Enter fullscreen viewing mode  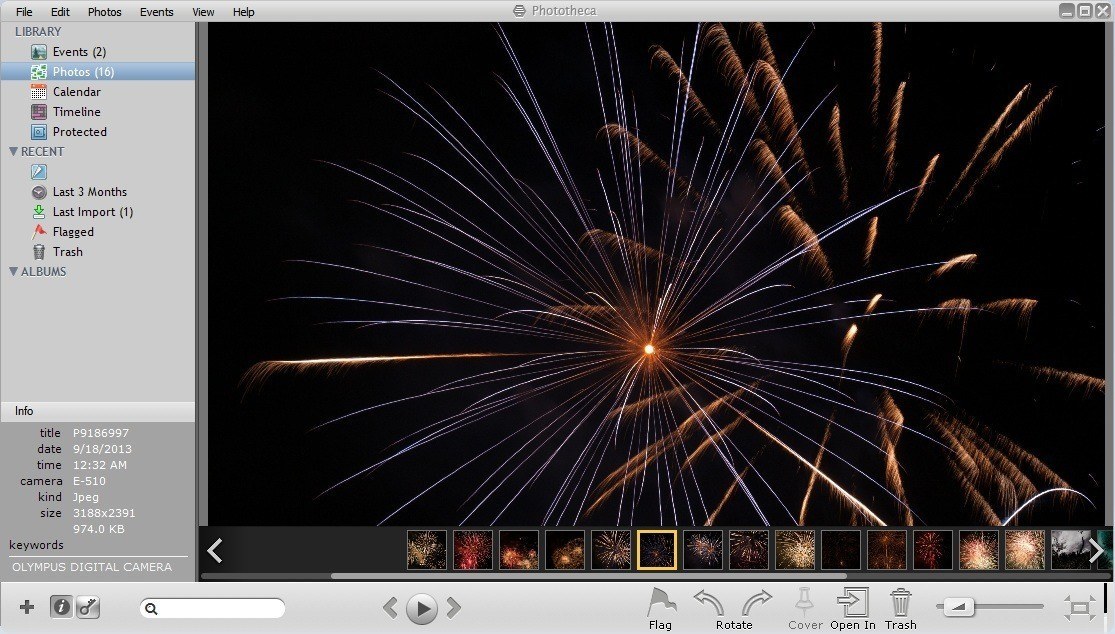coord(1078,606)
